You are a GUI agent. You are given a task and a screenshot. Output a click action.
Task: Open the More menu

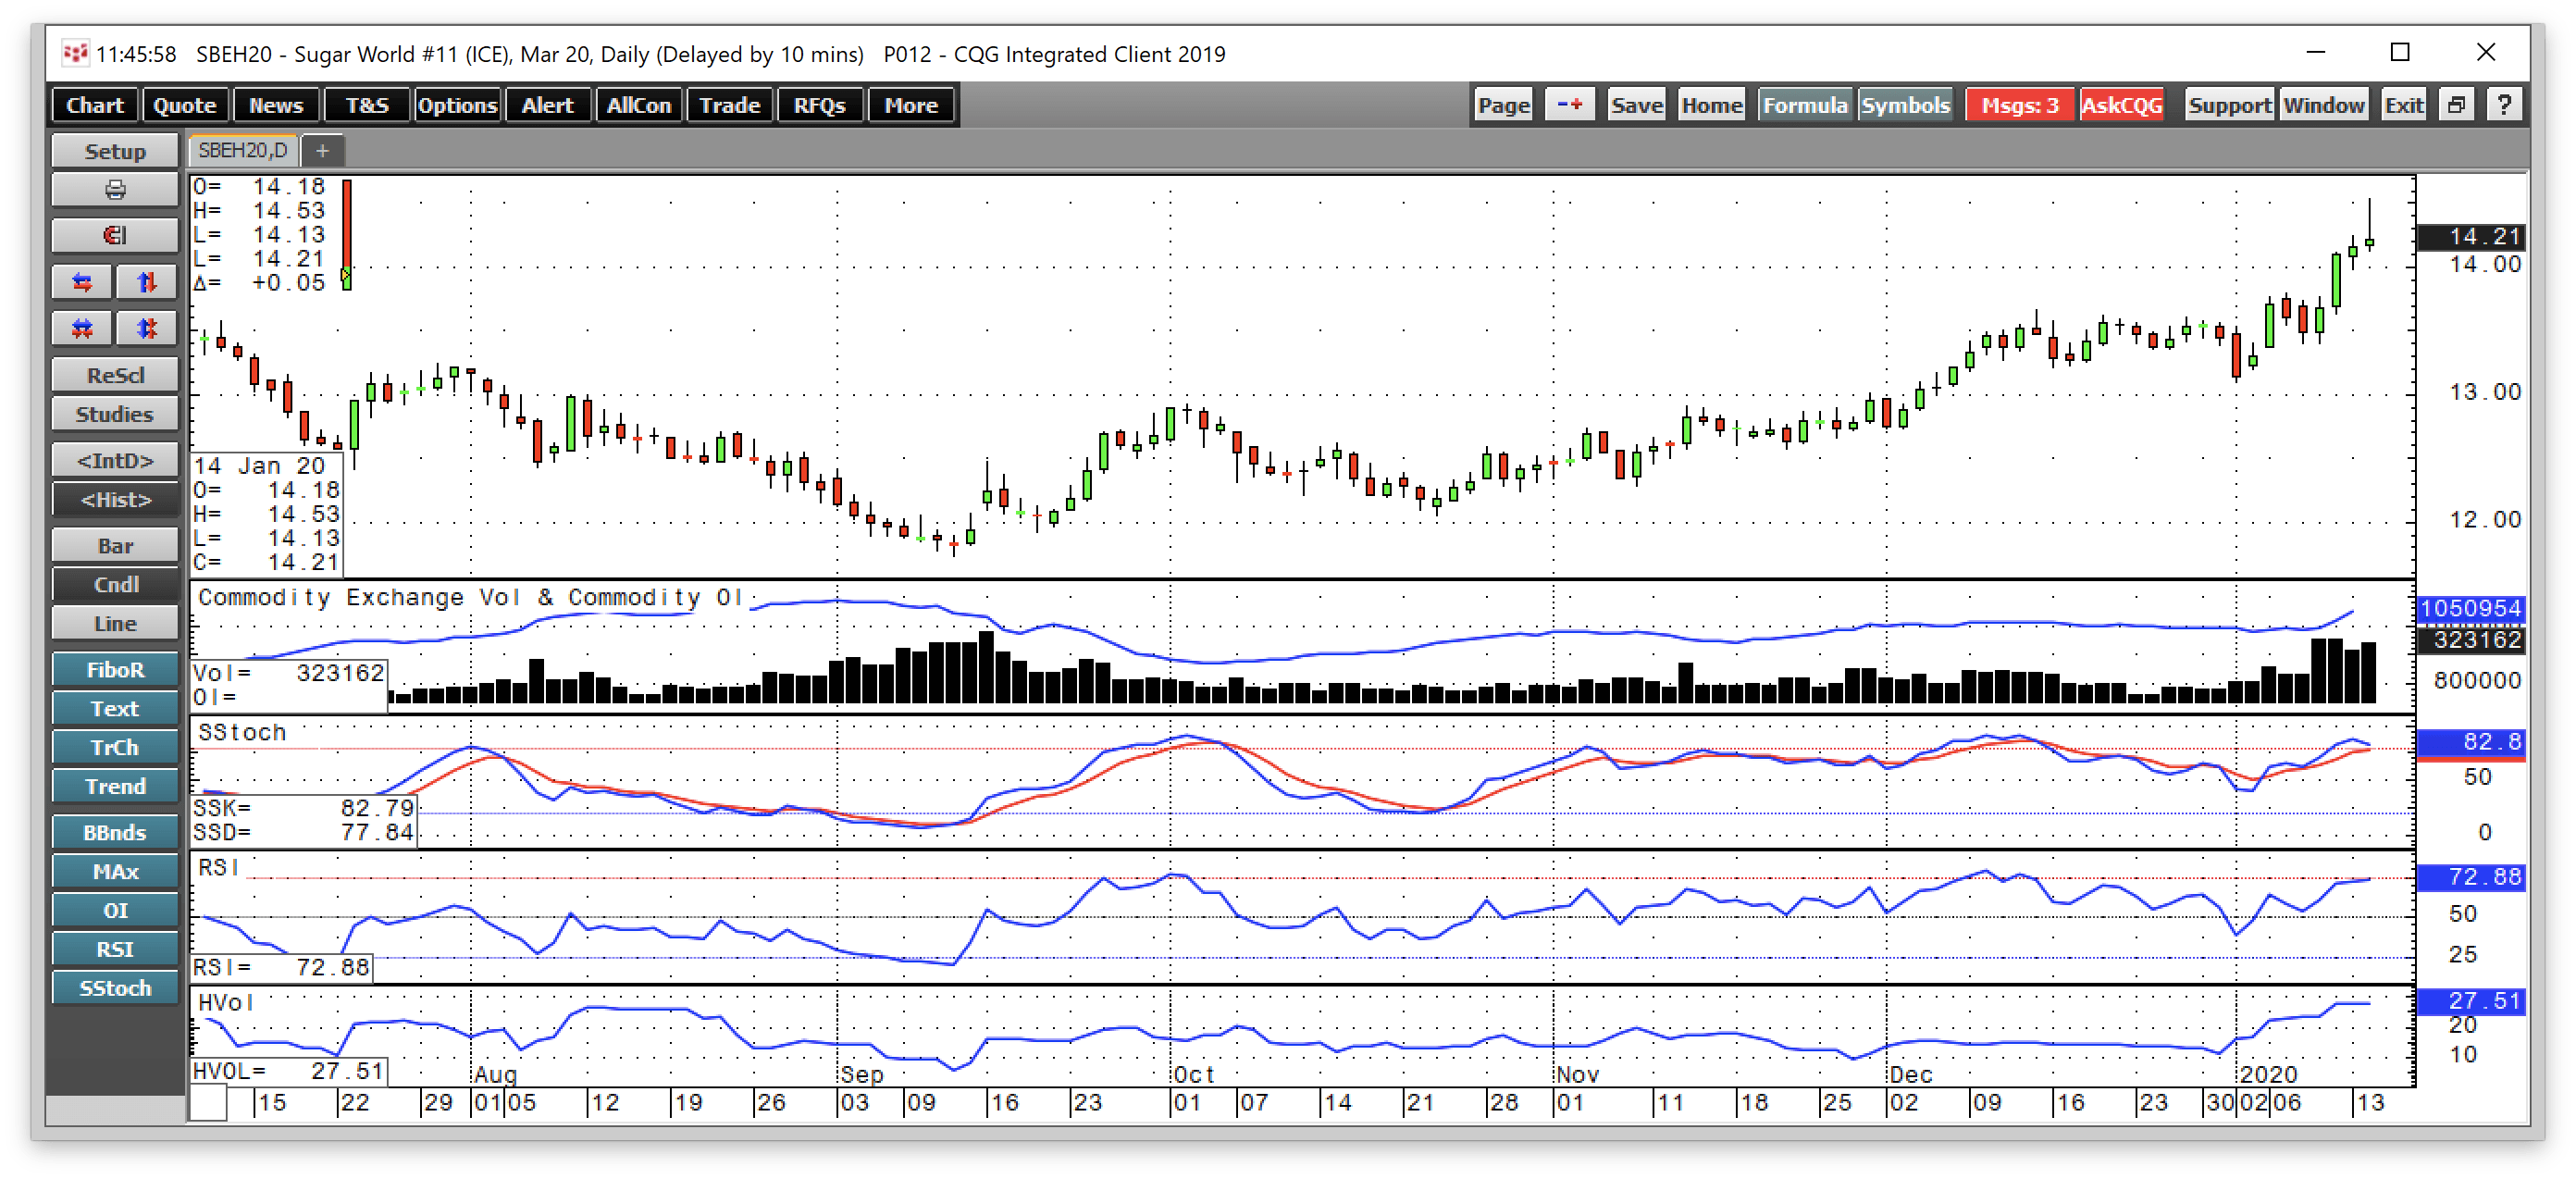910,105
